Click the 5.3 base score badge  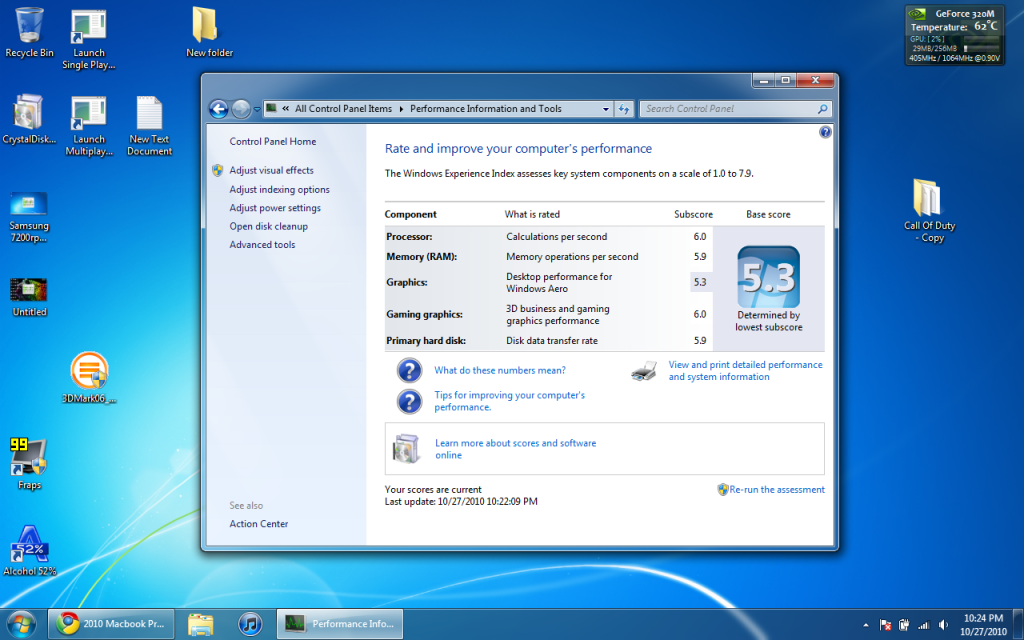769,277
